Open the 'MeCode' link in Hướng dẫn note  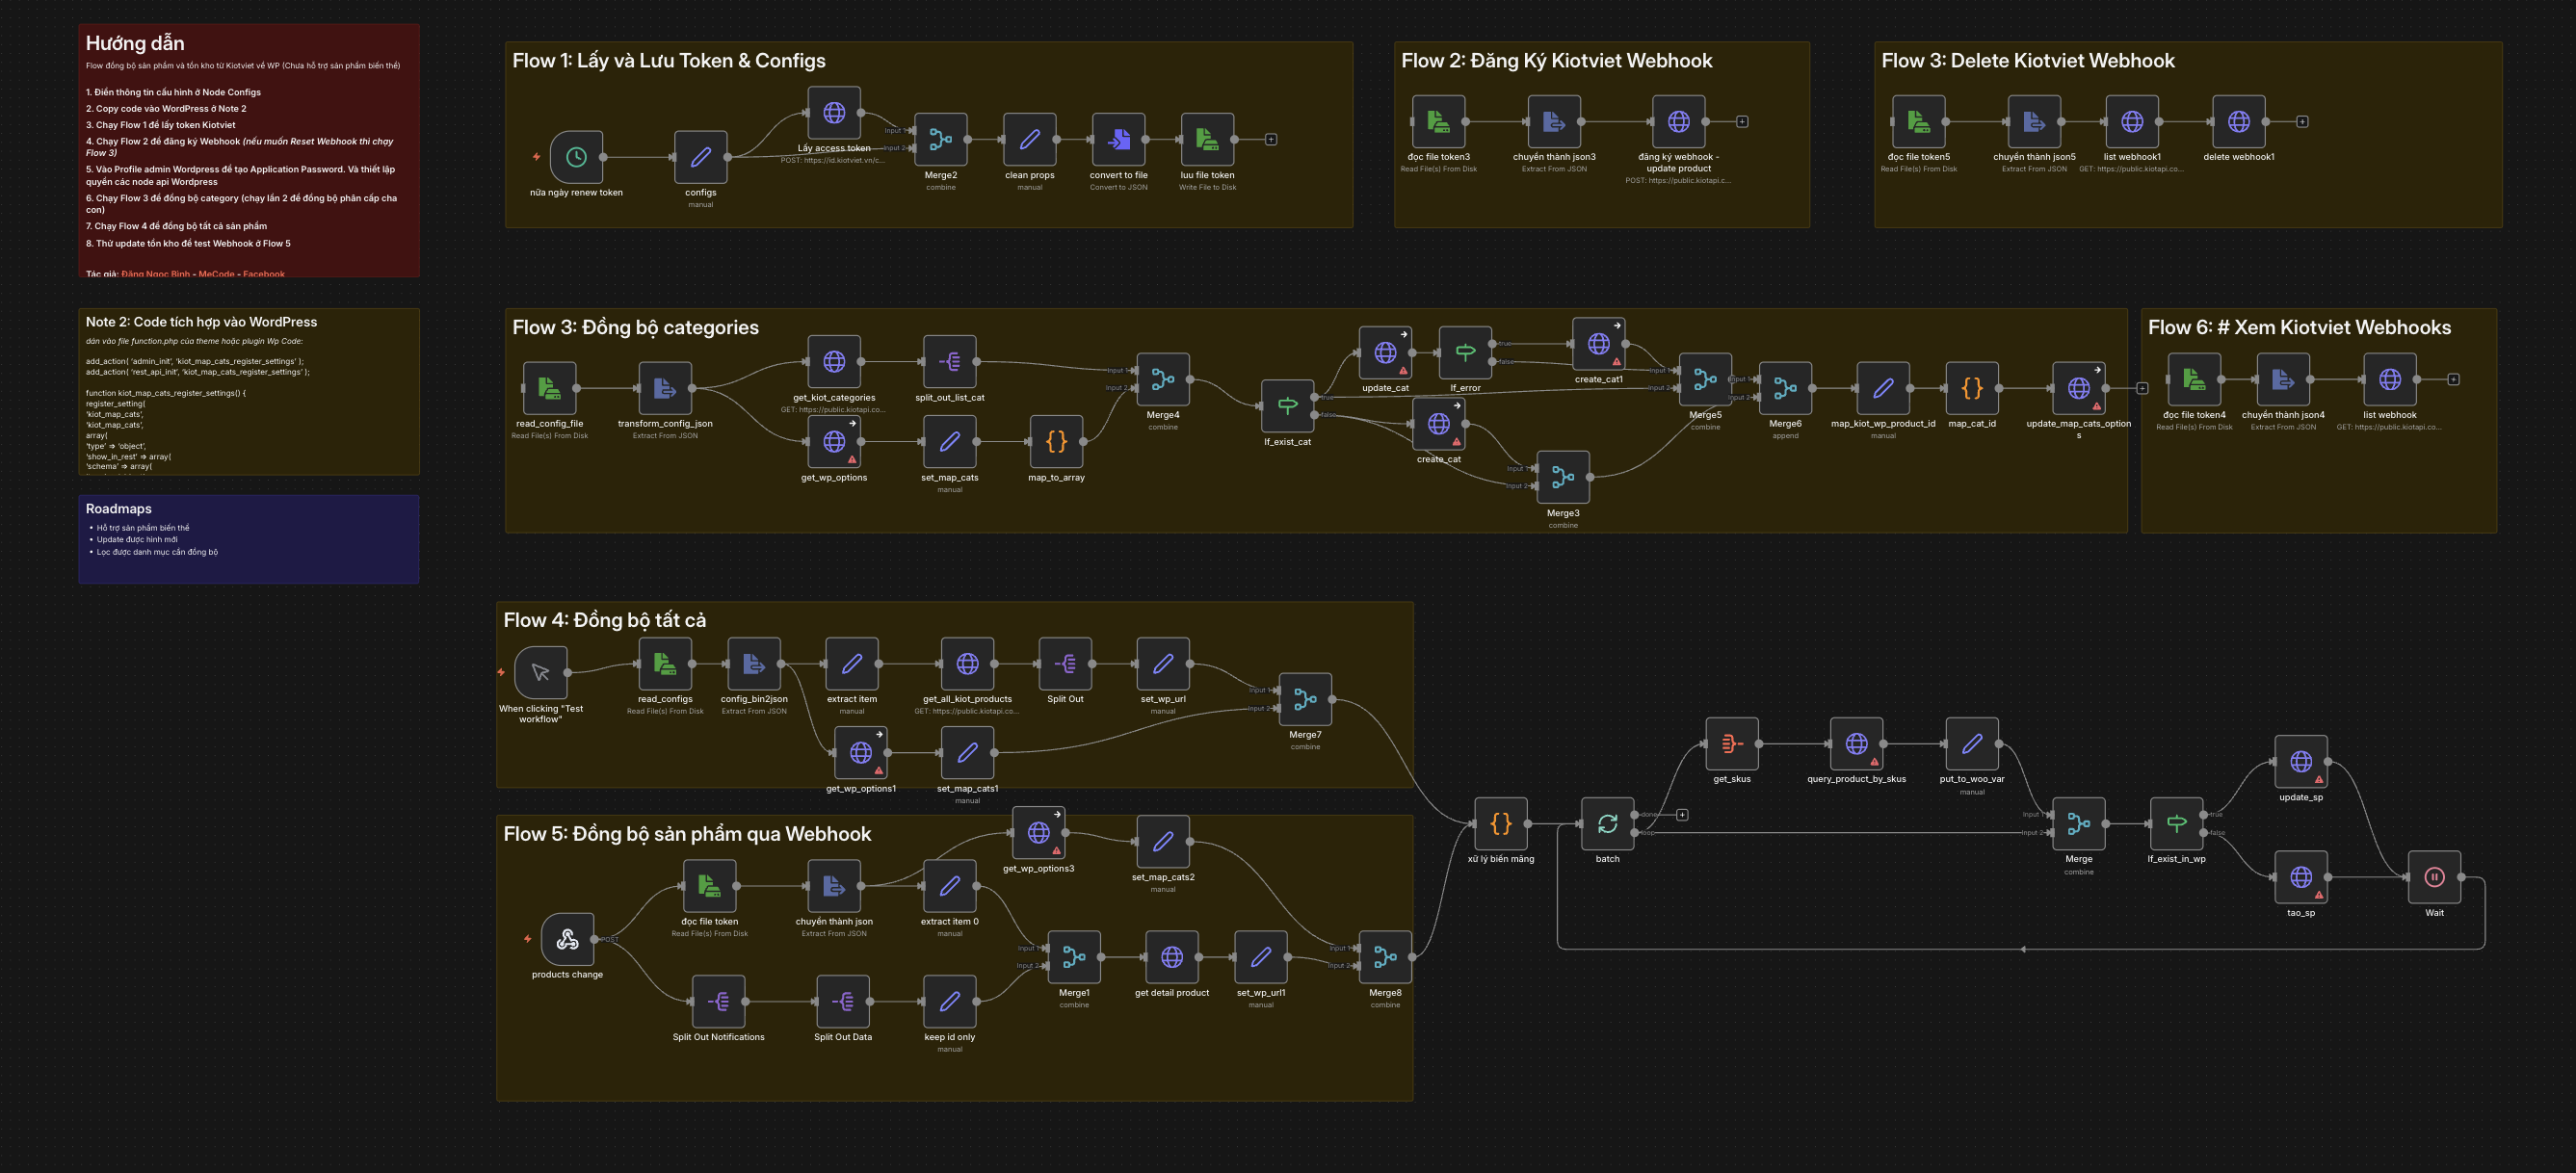216,274
